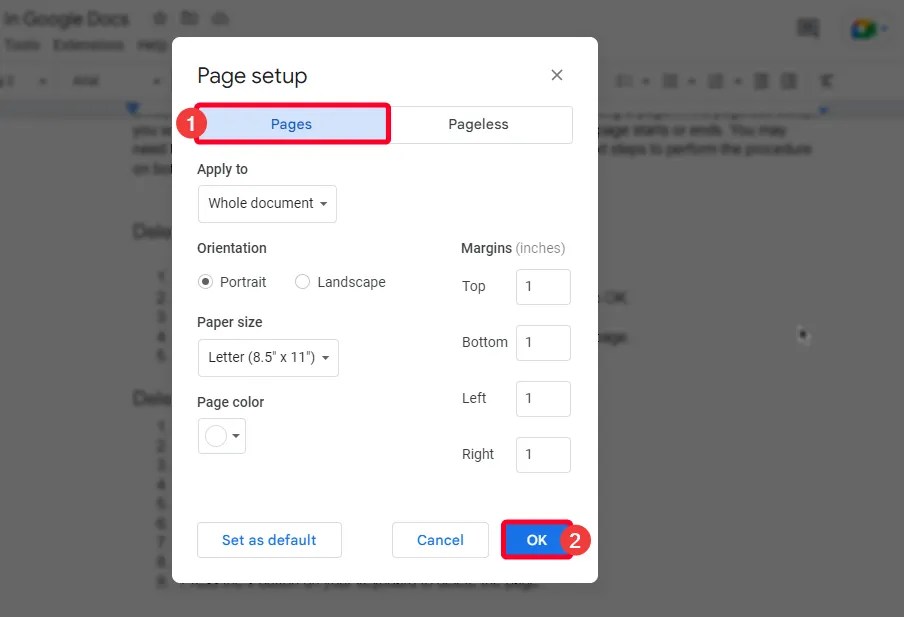Open the Apply to Whole document dropdown
Viewport: 904px width, 617px height.
click(268, 204)
